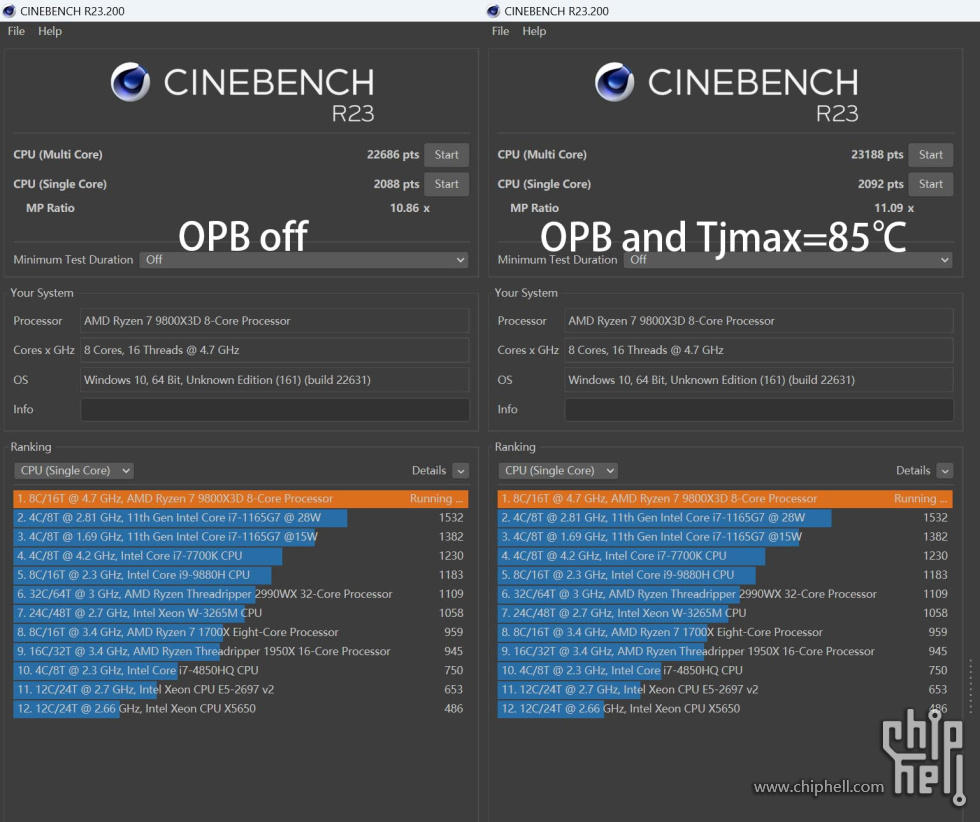
Task: Select the Ryzen 7 9800X3D ranking row, left window
Action: pyautogui.click(x=241, y=498)
